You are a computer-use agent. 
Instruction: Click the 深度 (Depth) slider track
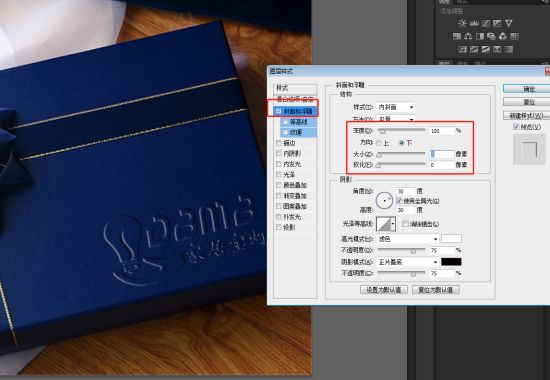coord(402,131)
